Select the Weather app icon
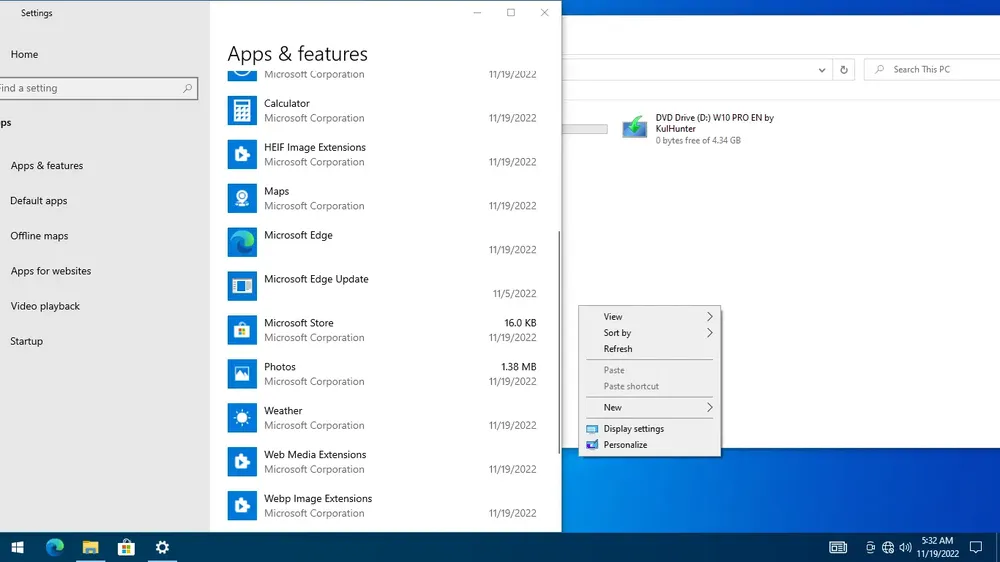This screenshot has width=1000, height=562. [x=242, y=418]
